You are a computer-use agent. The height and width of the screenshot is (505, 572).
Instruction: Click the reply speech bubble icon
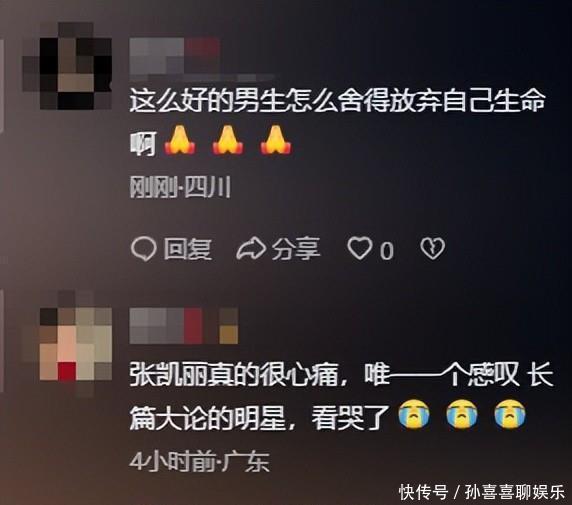[143, 249]
